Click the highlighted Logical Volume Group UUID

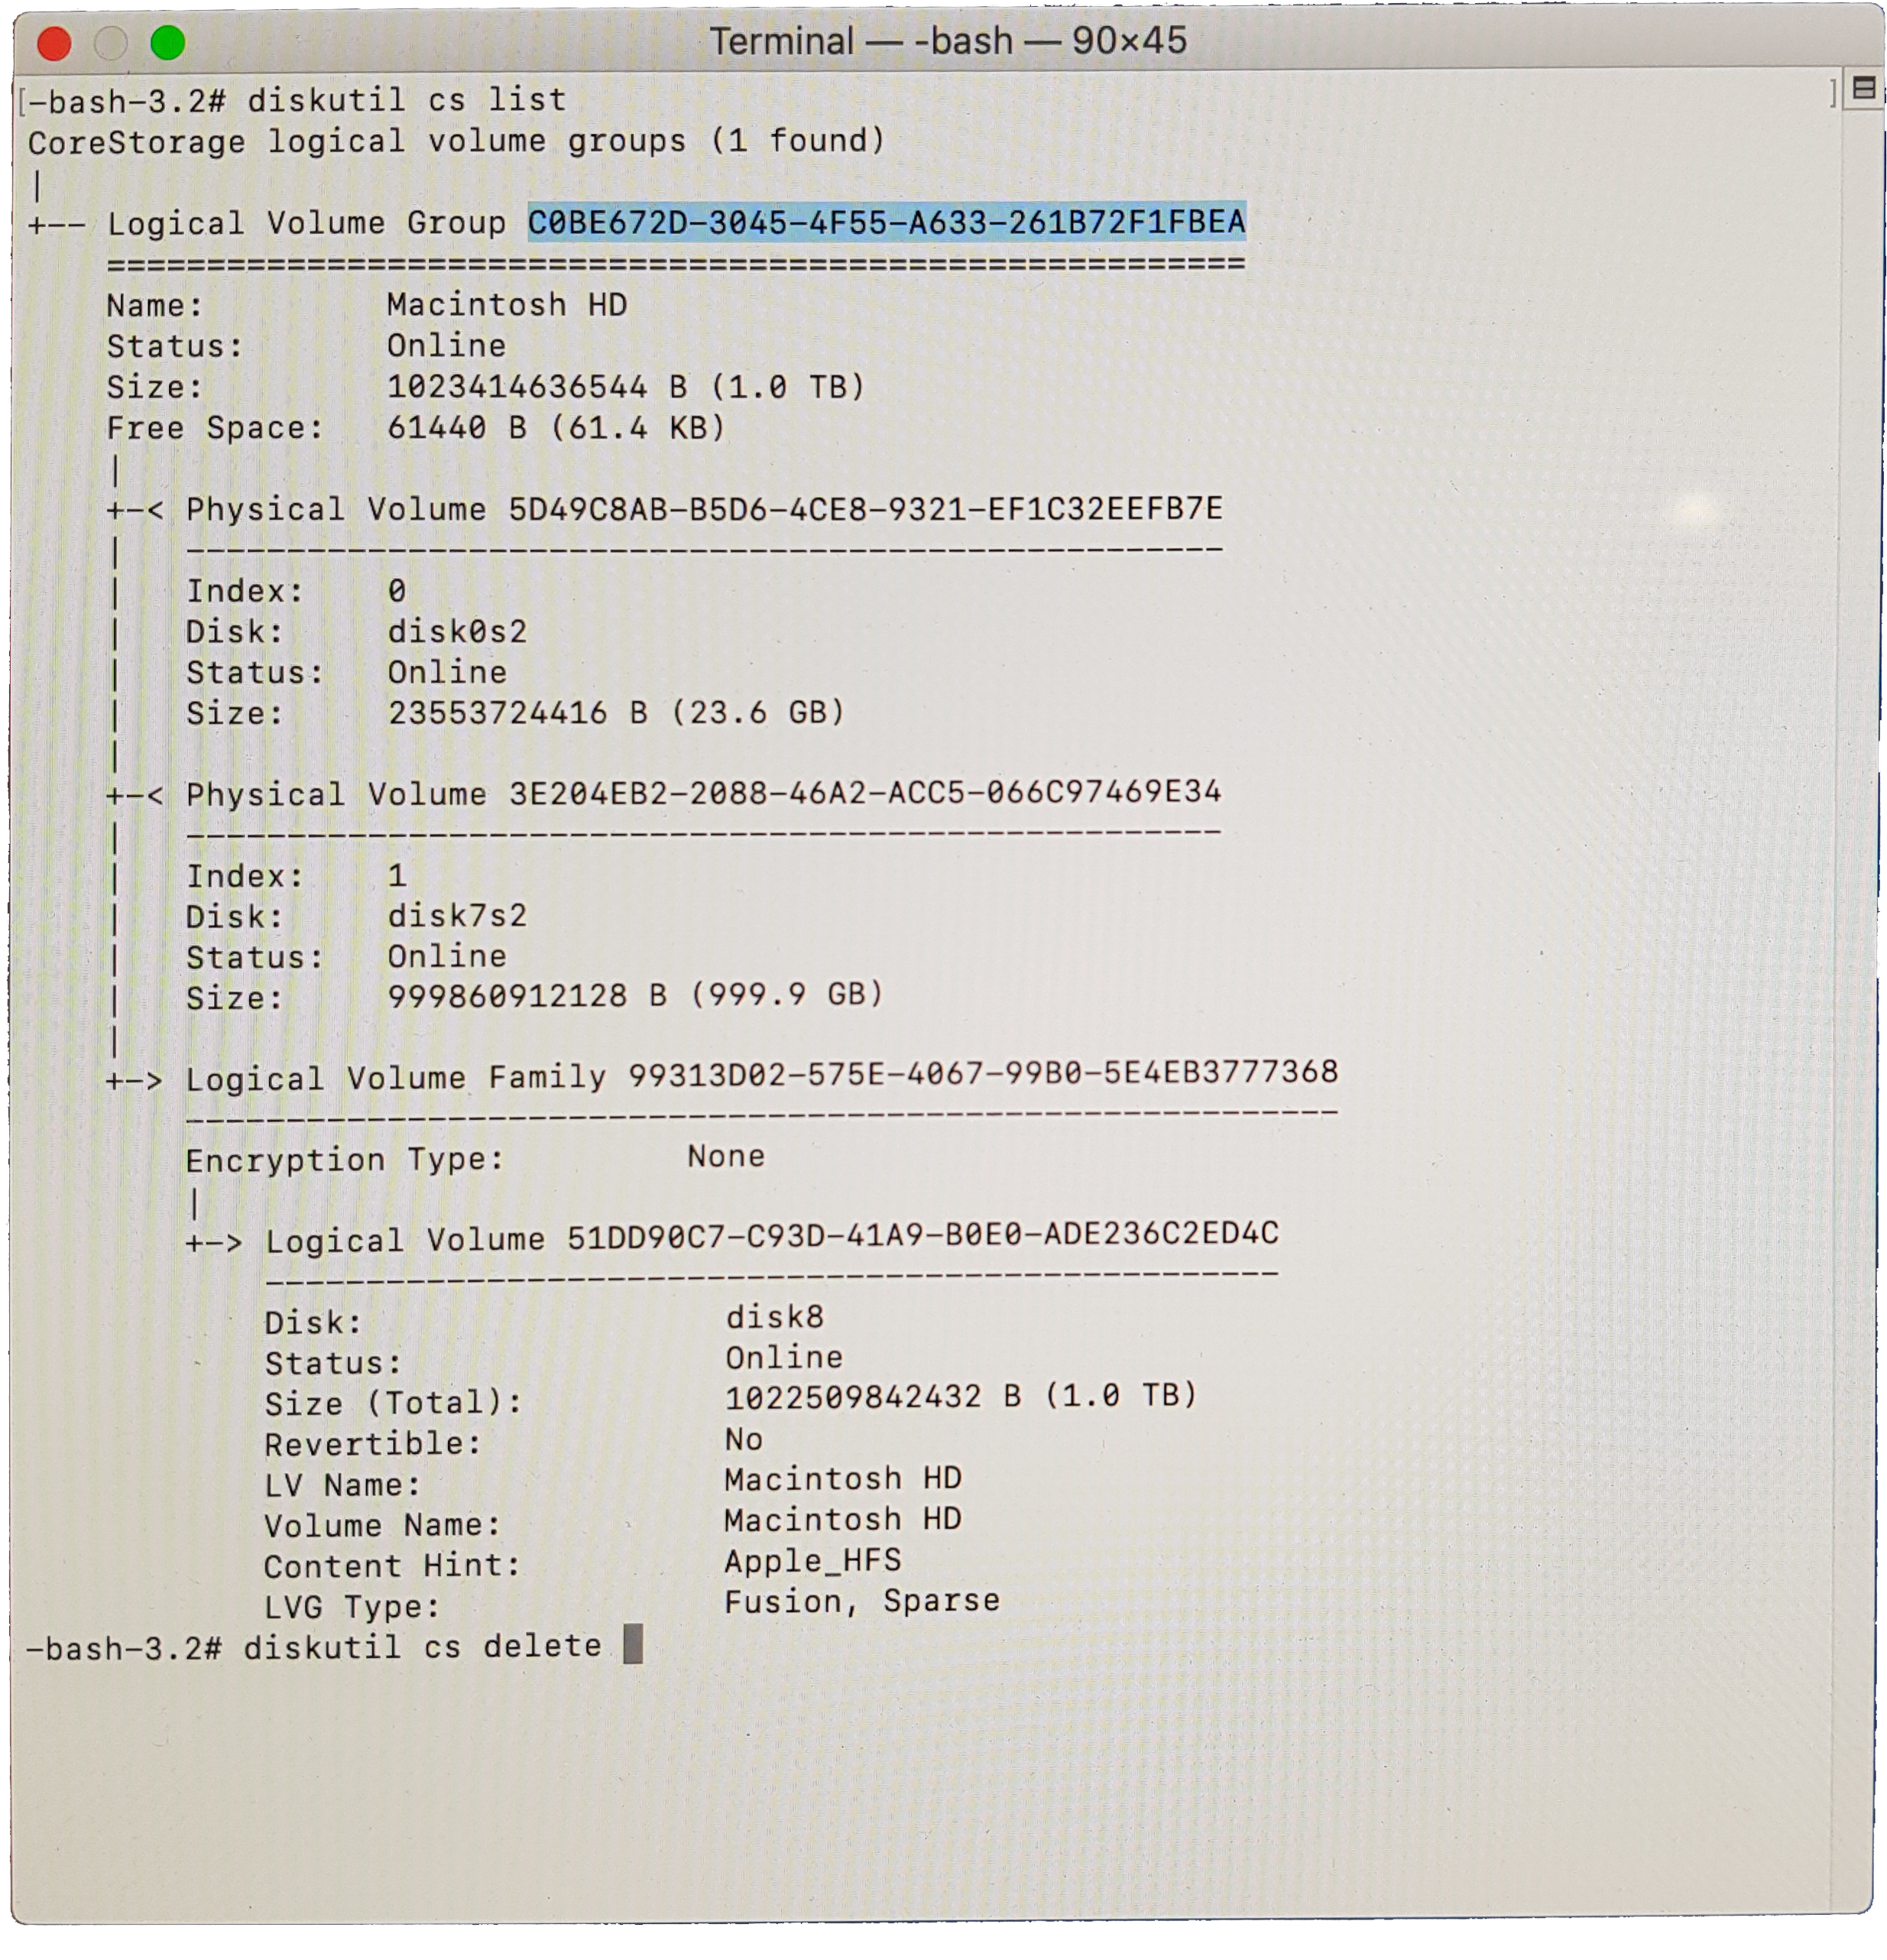click(x=886, y=222)
